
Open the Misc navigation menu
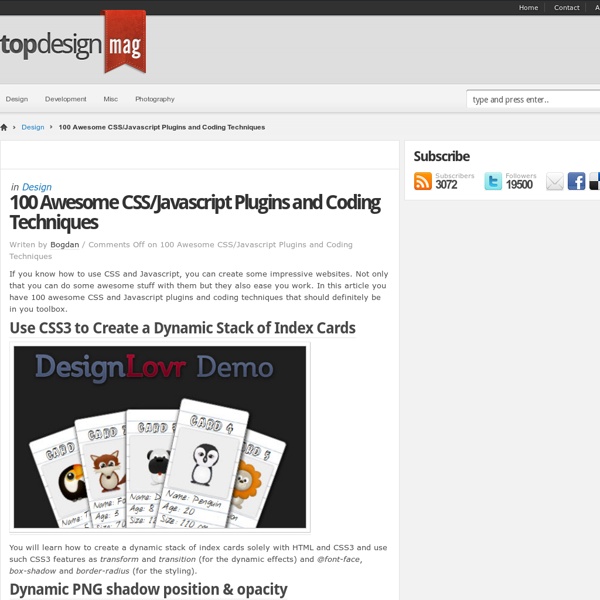point(111,99)
